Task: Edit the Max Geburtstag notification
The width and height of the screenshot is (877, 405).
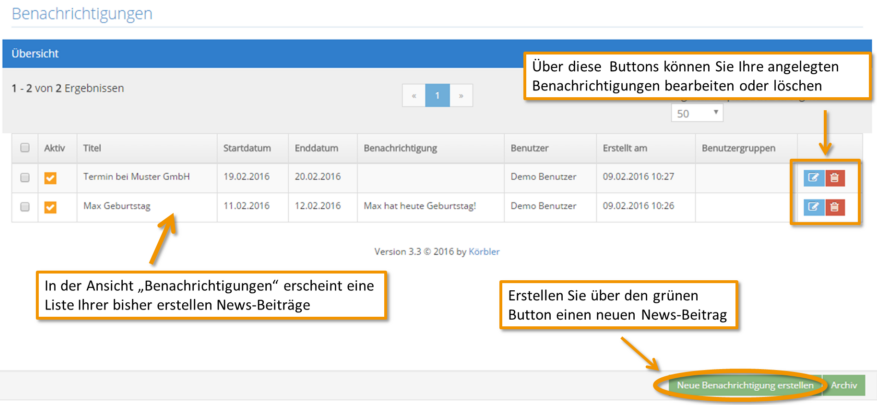Action: [814, 207]
